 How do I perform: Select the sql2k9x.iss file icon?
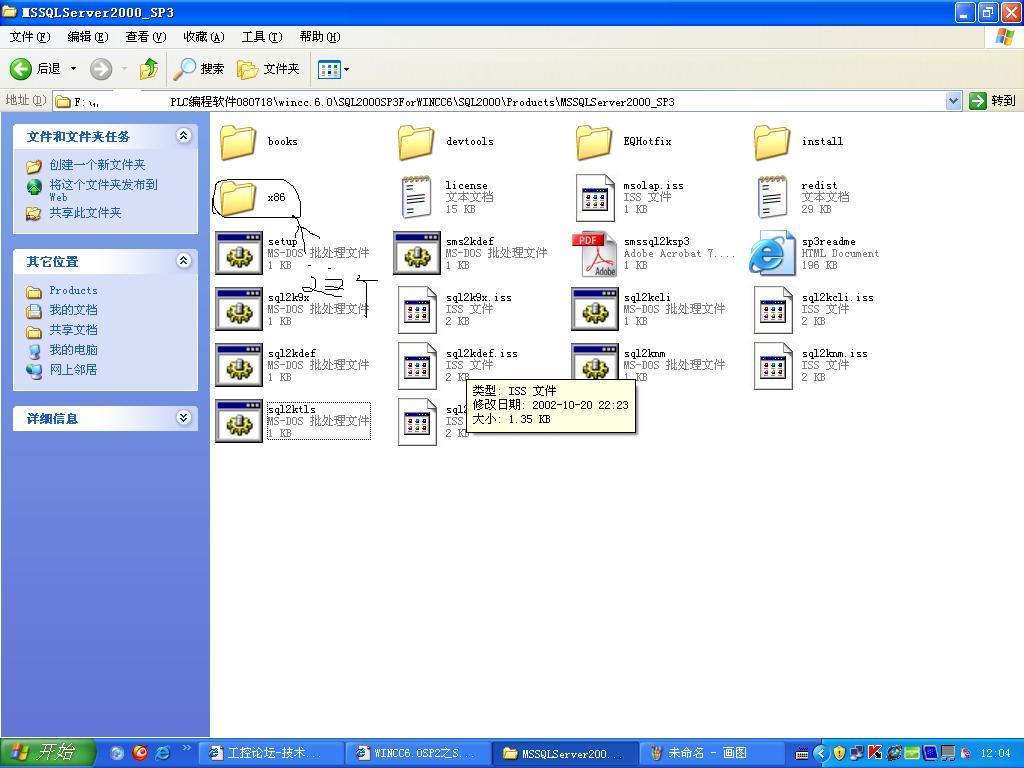(x=417, y=310)
